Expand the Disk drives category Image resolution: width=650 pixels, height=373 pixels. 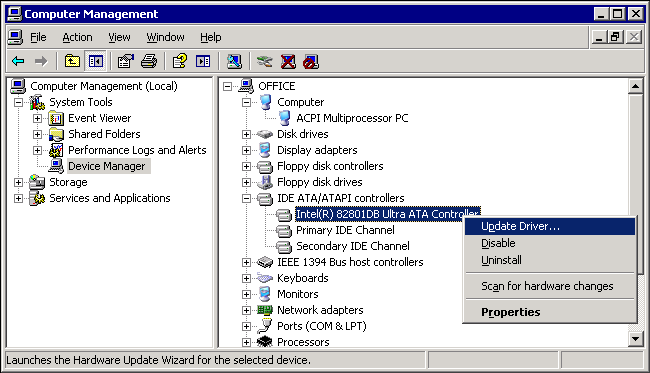click(246, 134)
